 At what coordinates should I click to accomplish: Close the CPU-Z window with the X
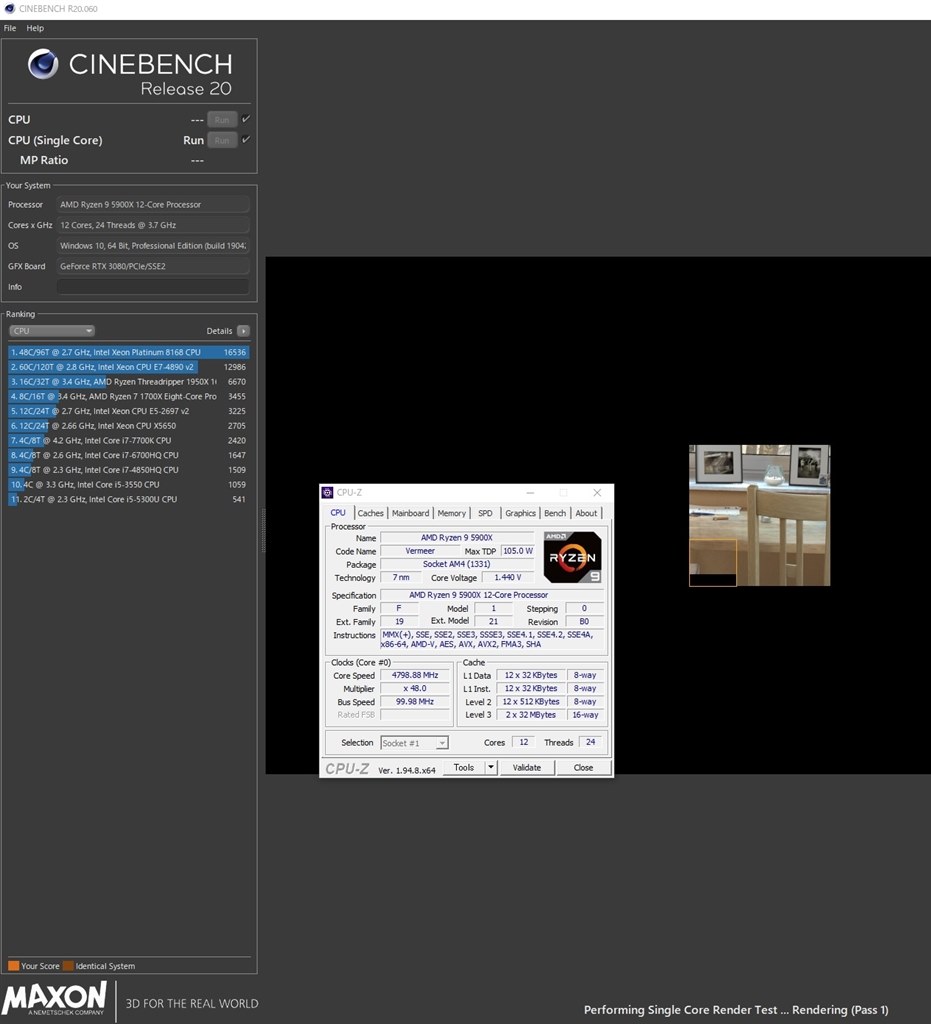597,493
